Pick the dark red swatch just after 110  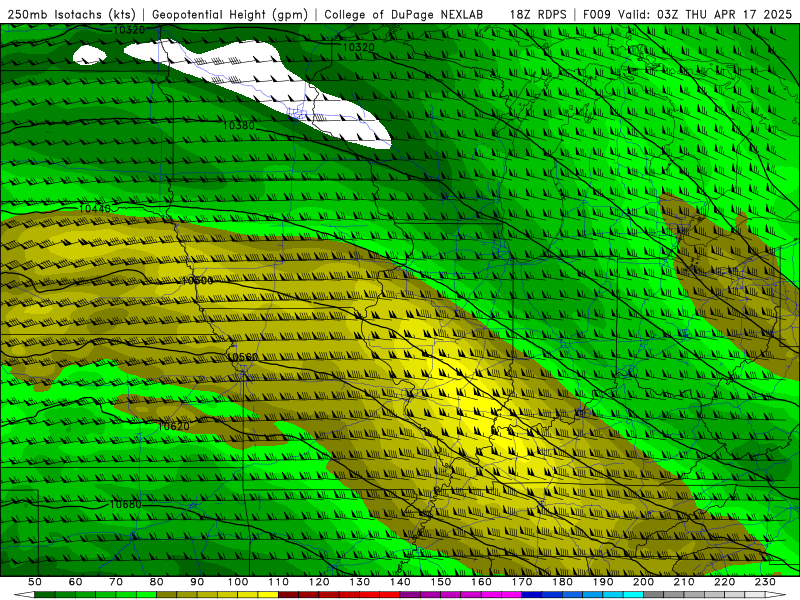[x=289, y=595]
